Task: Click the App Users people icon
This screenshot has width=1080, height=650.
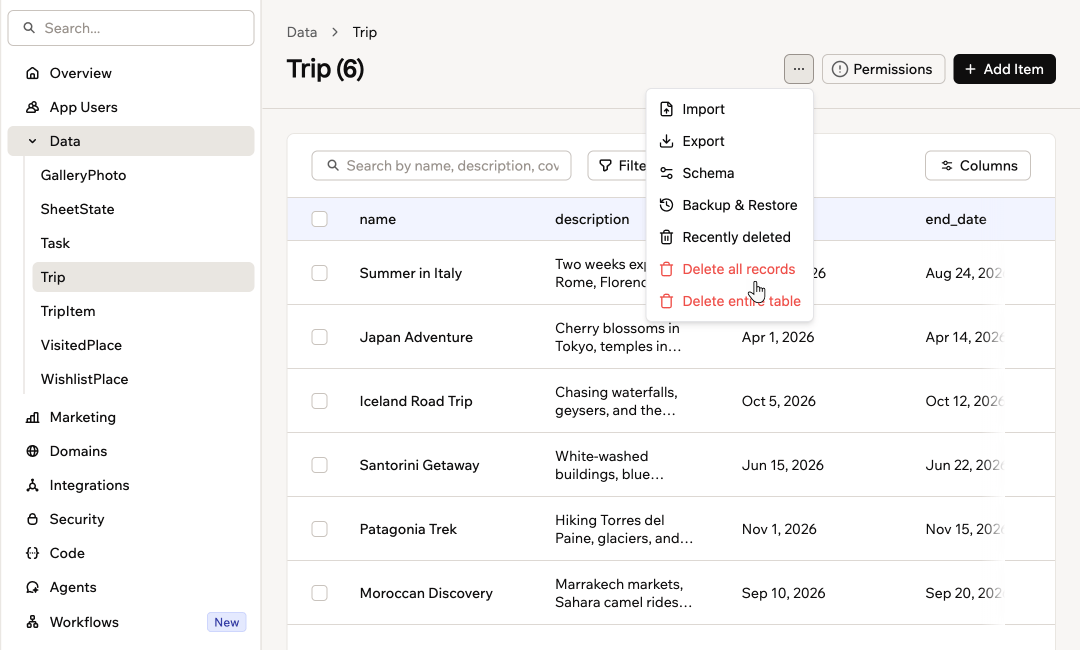Action: click(x=32, y=107)
